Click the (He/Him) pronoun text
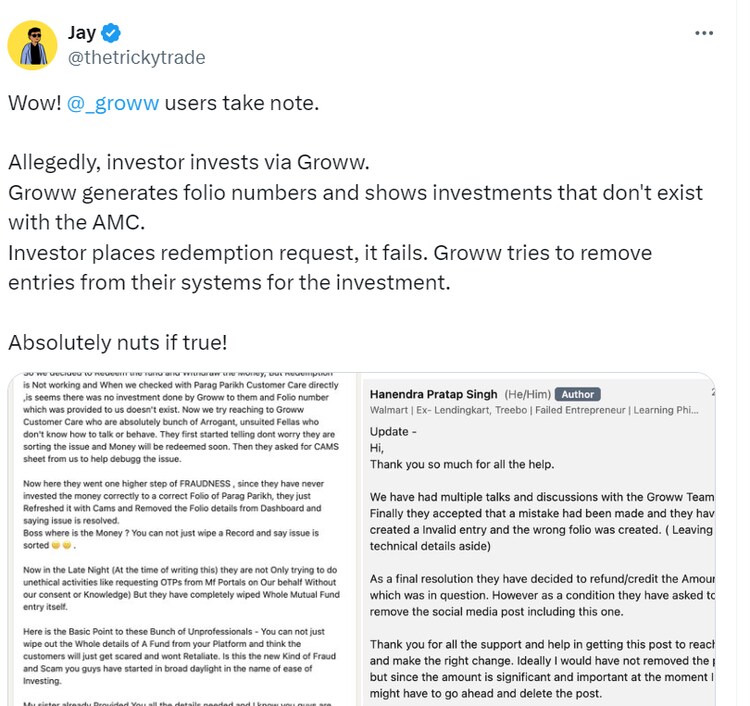 point(528,394)
